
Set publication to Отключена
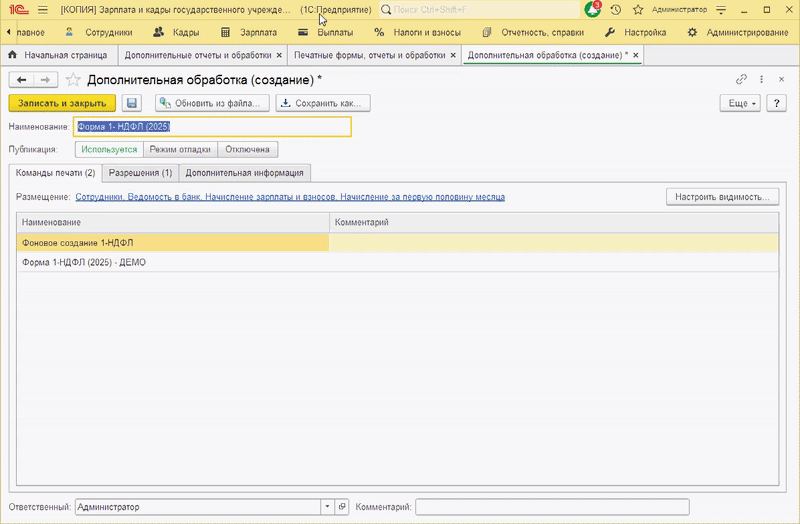pos(247,149)
